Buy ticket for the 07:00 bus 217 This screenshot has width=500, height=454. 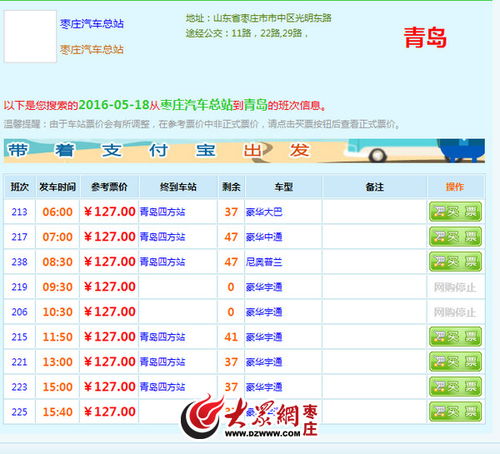455,237
